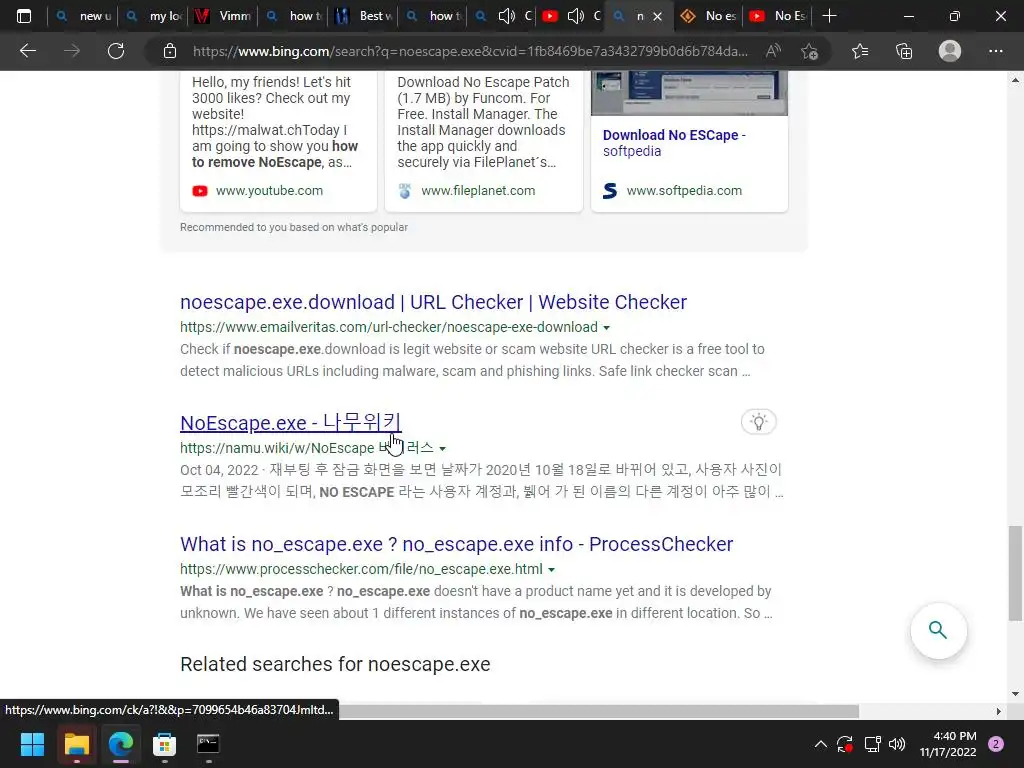Open the Windows Start menu
The image size is (1024, 768).
pos(32,744)
